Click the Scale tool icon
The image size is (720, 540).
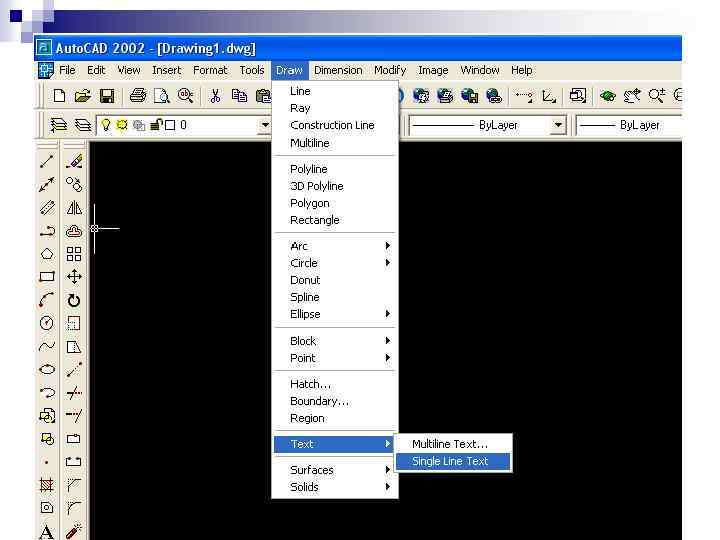pos(74,323)
